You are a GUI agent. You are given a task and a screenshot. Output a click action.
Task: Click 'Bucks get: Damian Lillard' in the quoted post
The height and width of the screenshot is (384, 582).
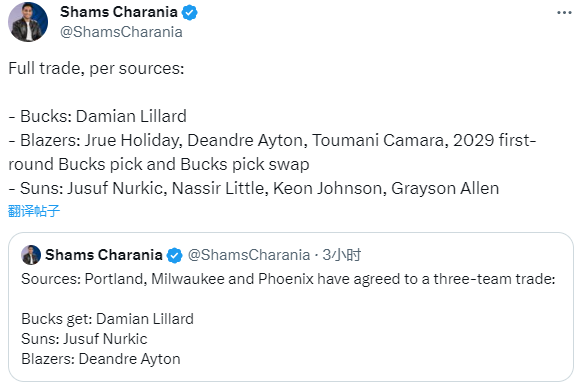click(107, 319)
